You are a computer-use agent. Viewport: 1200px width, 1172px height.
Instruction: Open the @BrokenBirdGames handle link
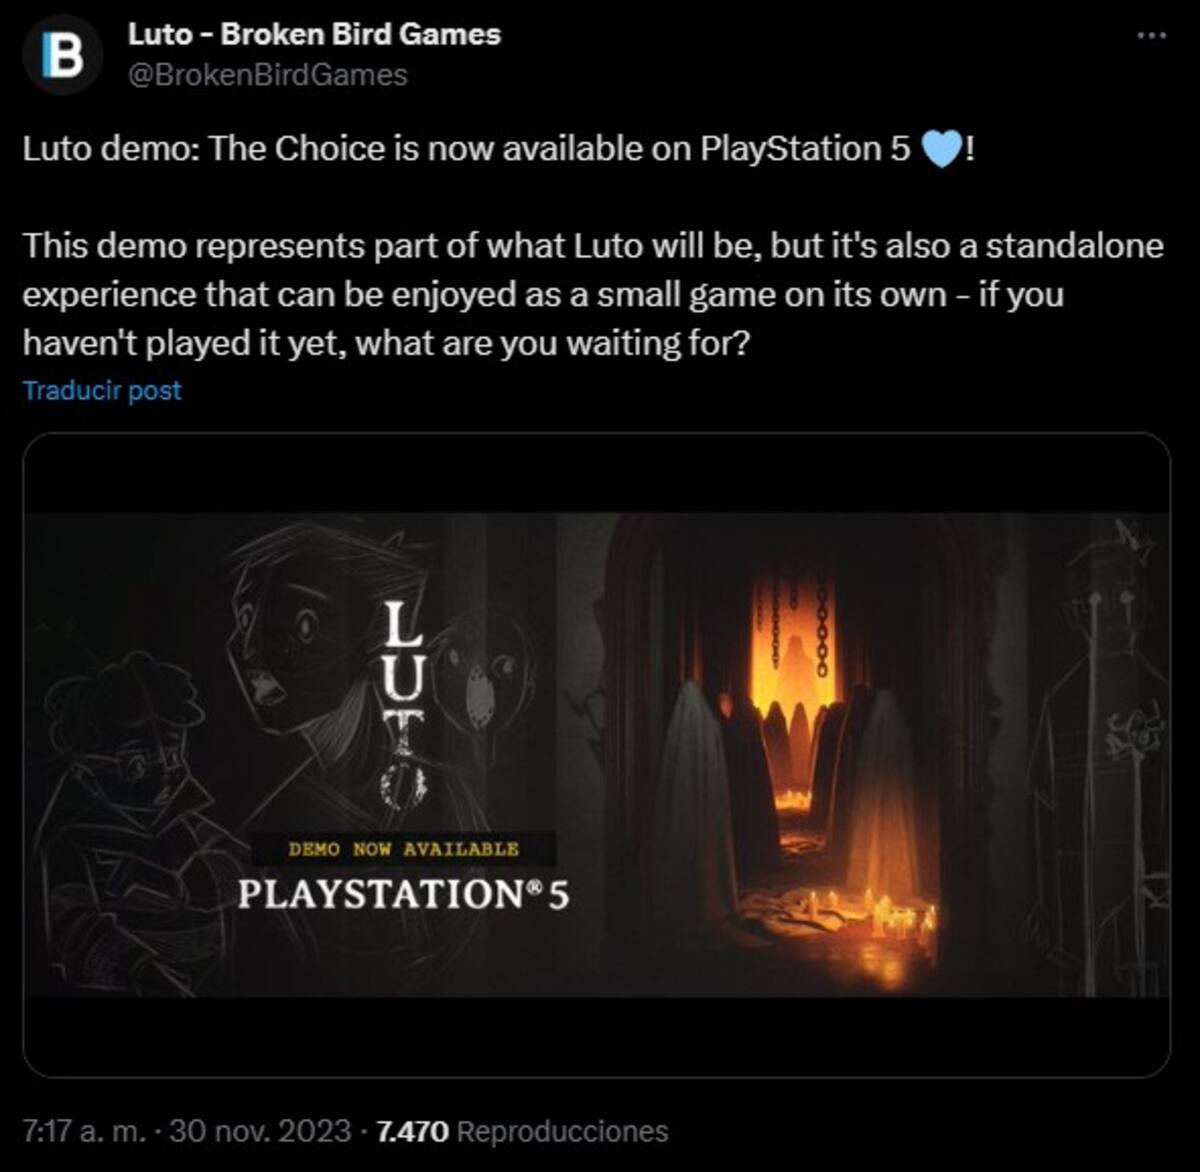[x=267, y=76]
